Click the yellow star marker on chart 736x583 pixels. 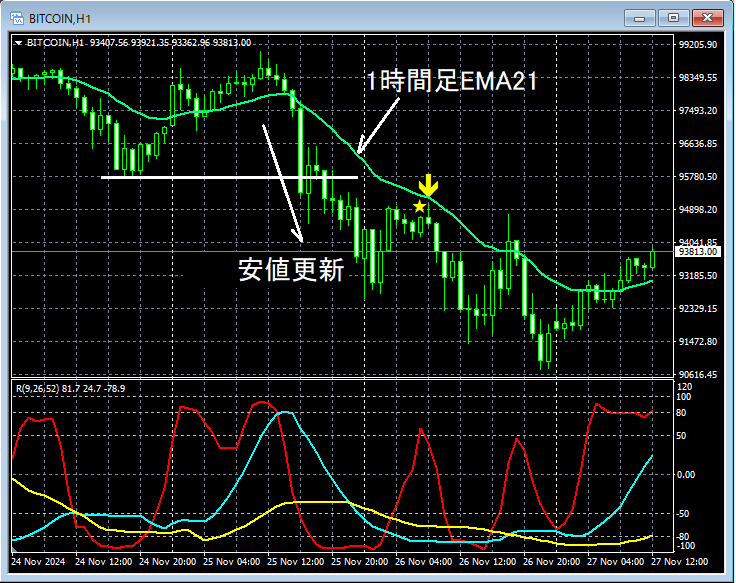click(x=419, y=207)
